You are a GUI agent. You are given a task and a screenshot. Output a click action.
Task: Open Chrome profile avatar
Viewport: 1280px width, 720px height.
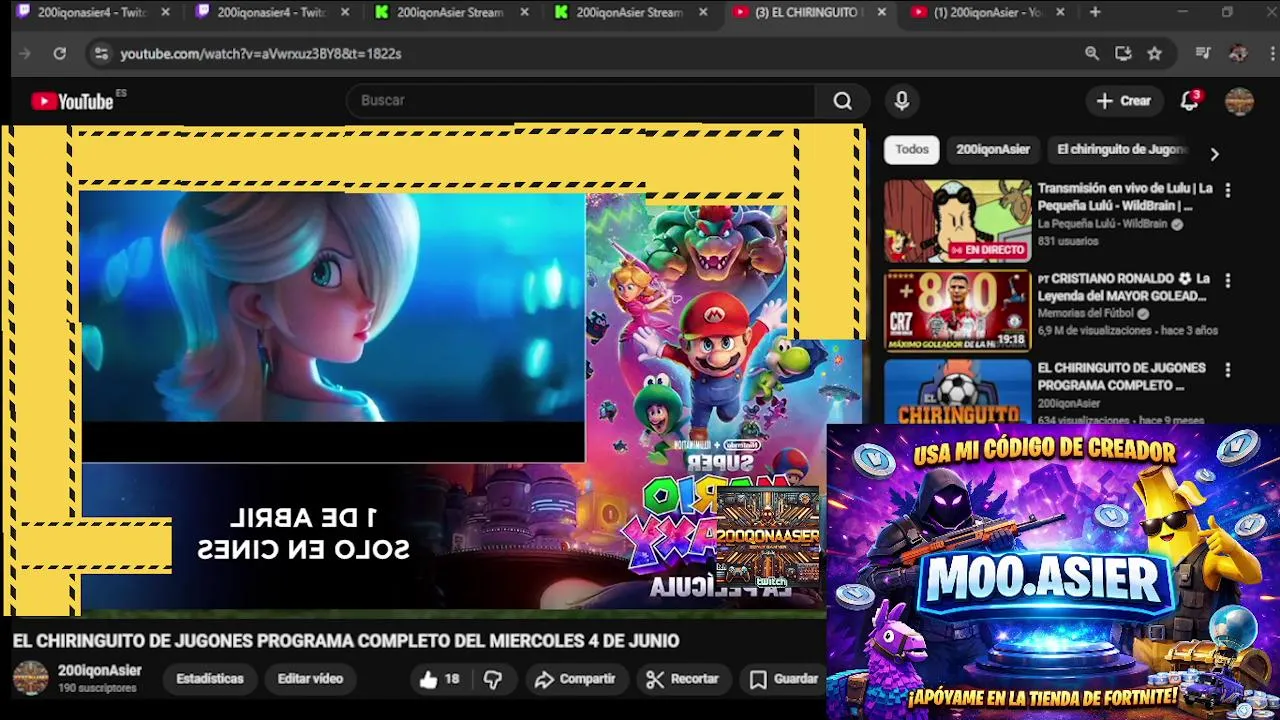tap(1238, 54)
